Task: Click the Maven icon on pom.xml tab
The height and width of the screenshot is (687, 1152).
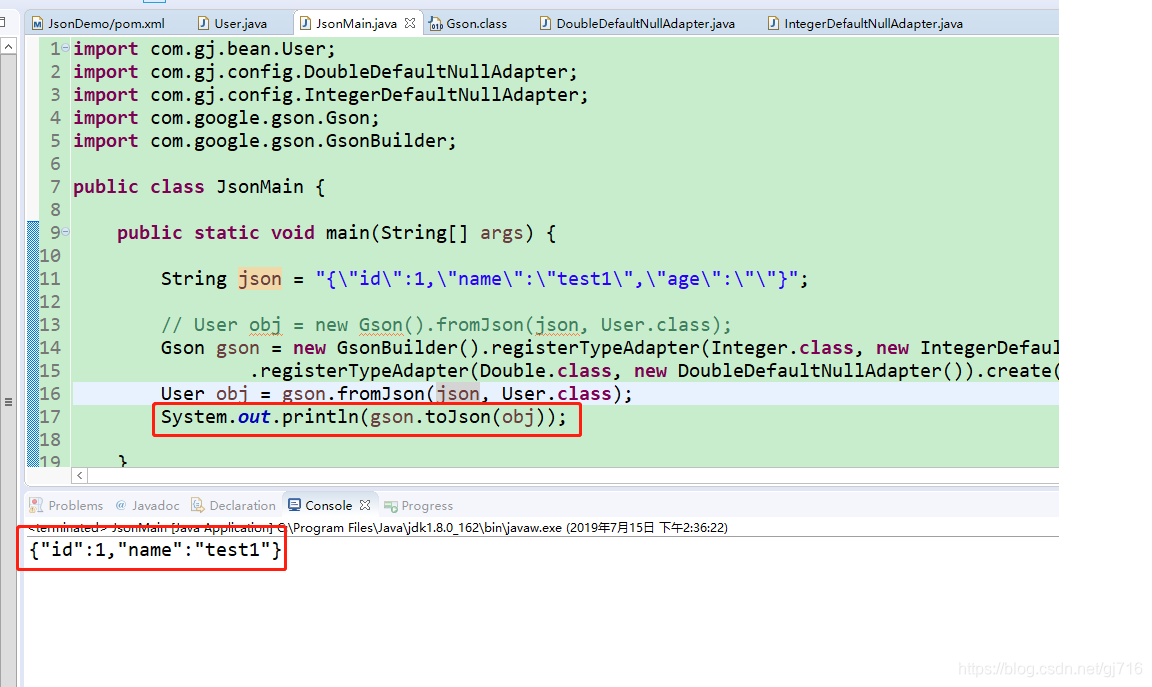Action: [x=37, y=24]
